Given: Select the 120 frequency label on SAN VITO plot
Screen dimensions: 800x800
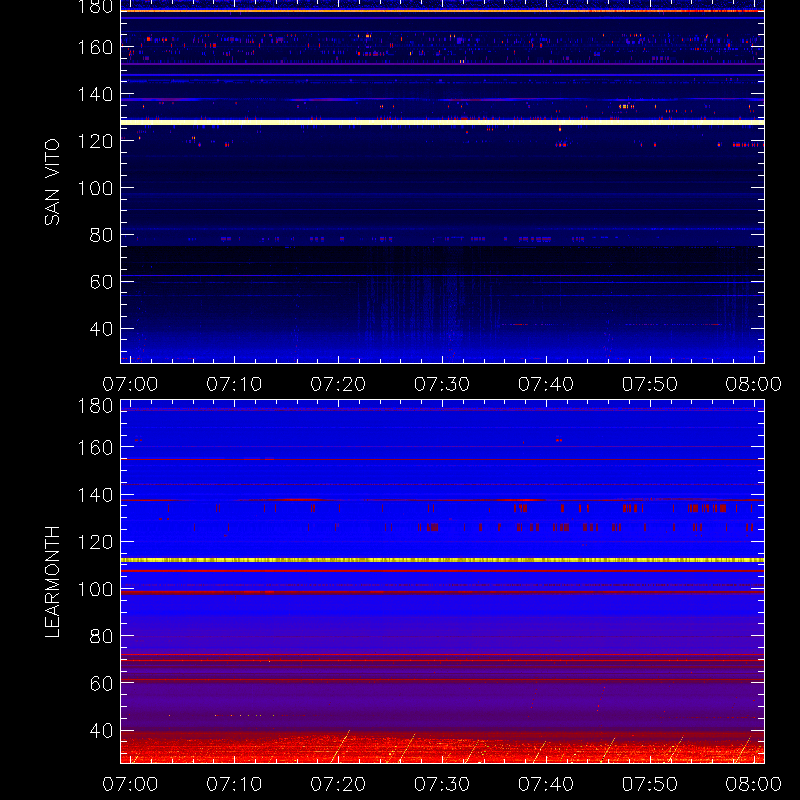Looking at the screenshot, I should [x=95, y=141].
